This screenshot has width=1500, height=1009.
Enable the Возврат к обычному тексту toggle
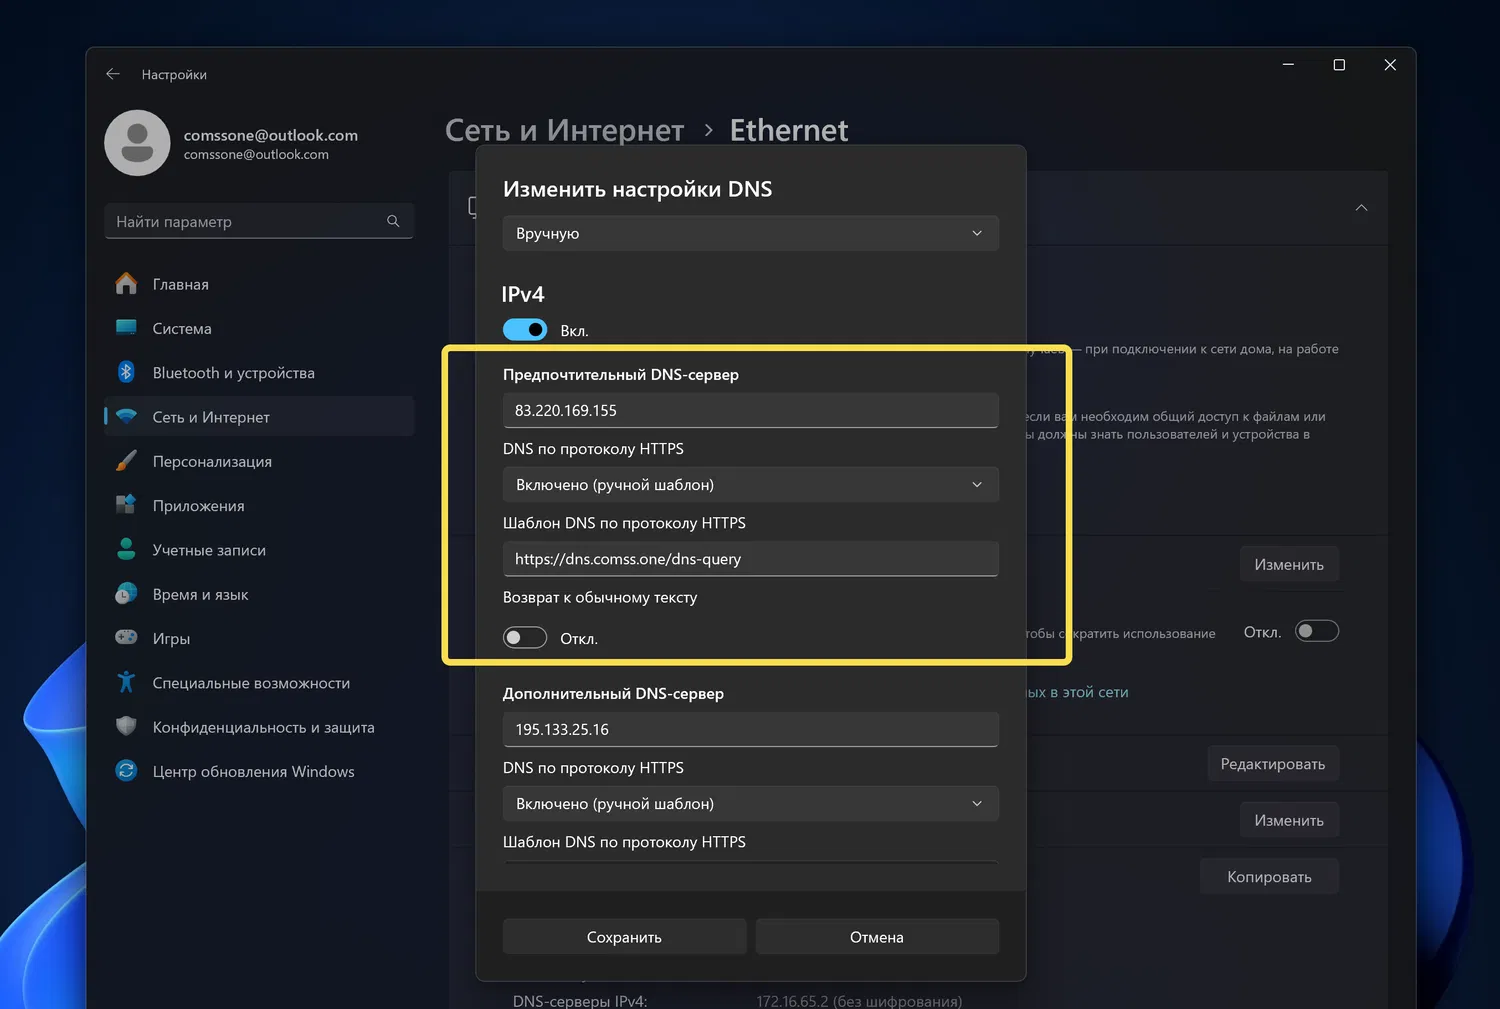[x=525, y=638]
